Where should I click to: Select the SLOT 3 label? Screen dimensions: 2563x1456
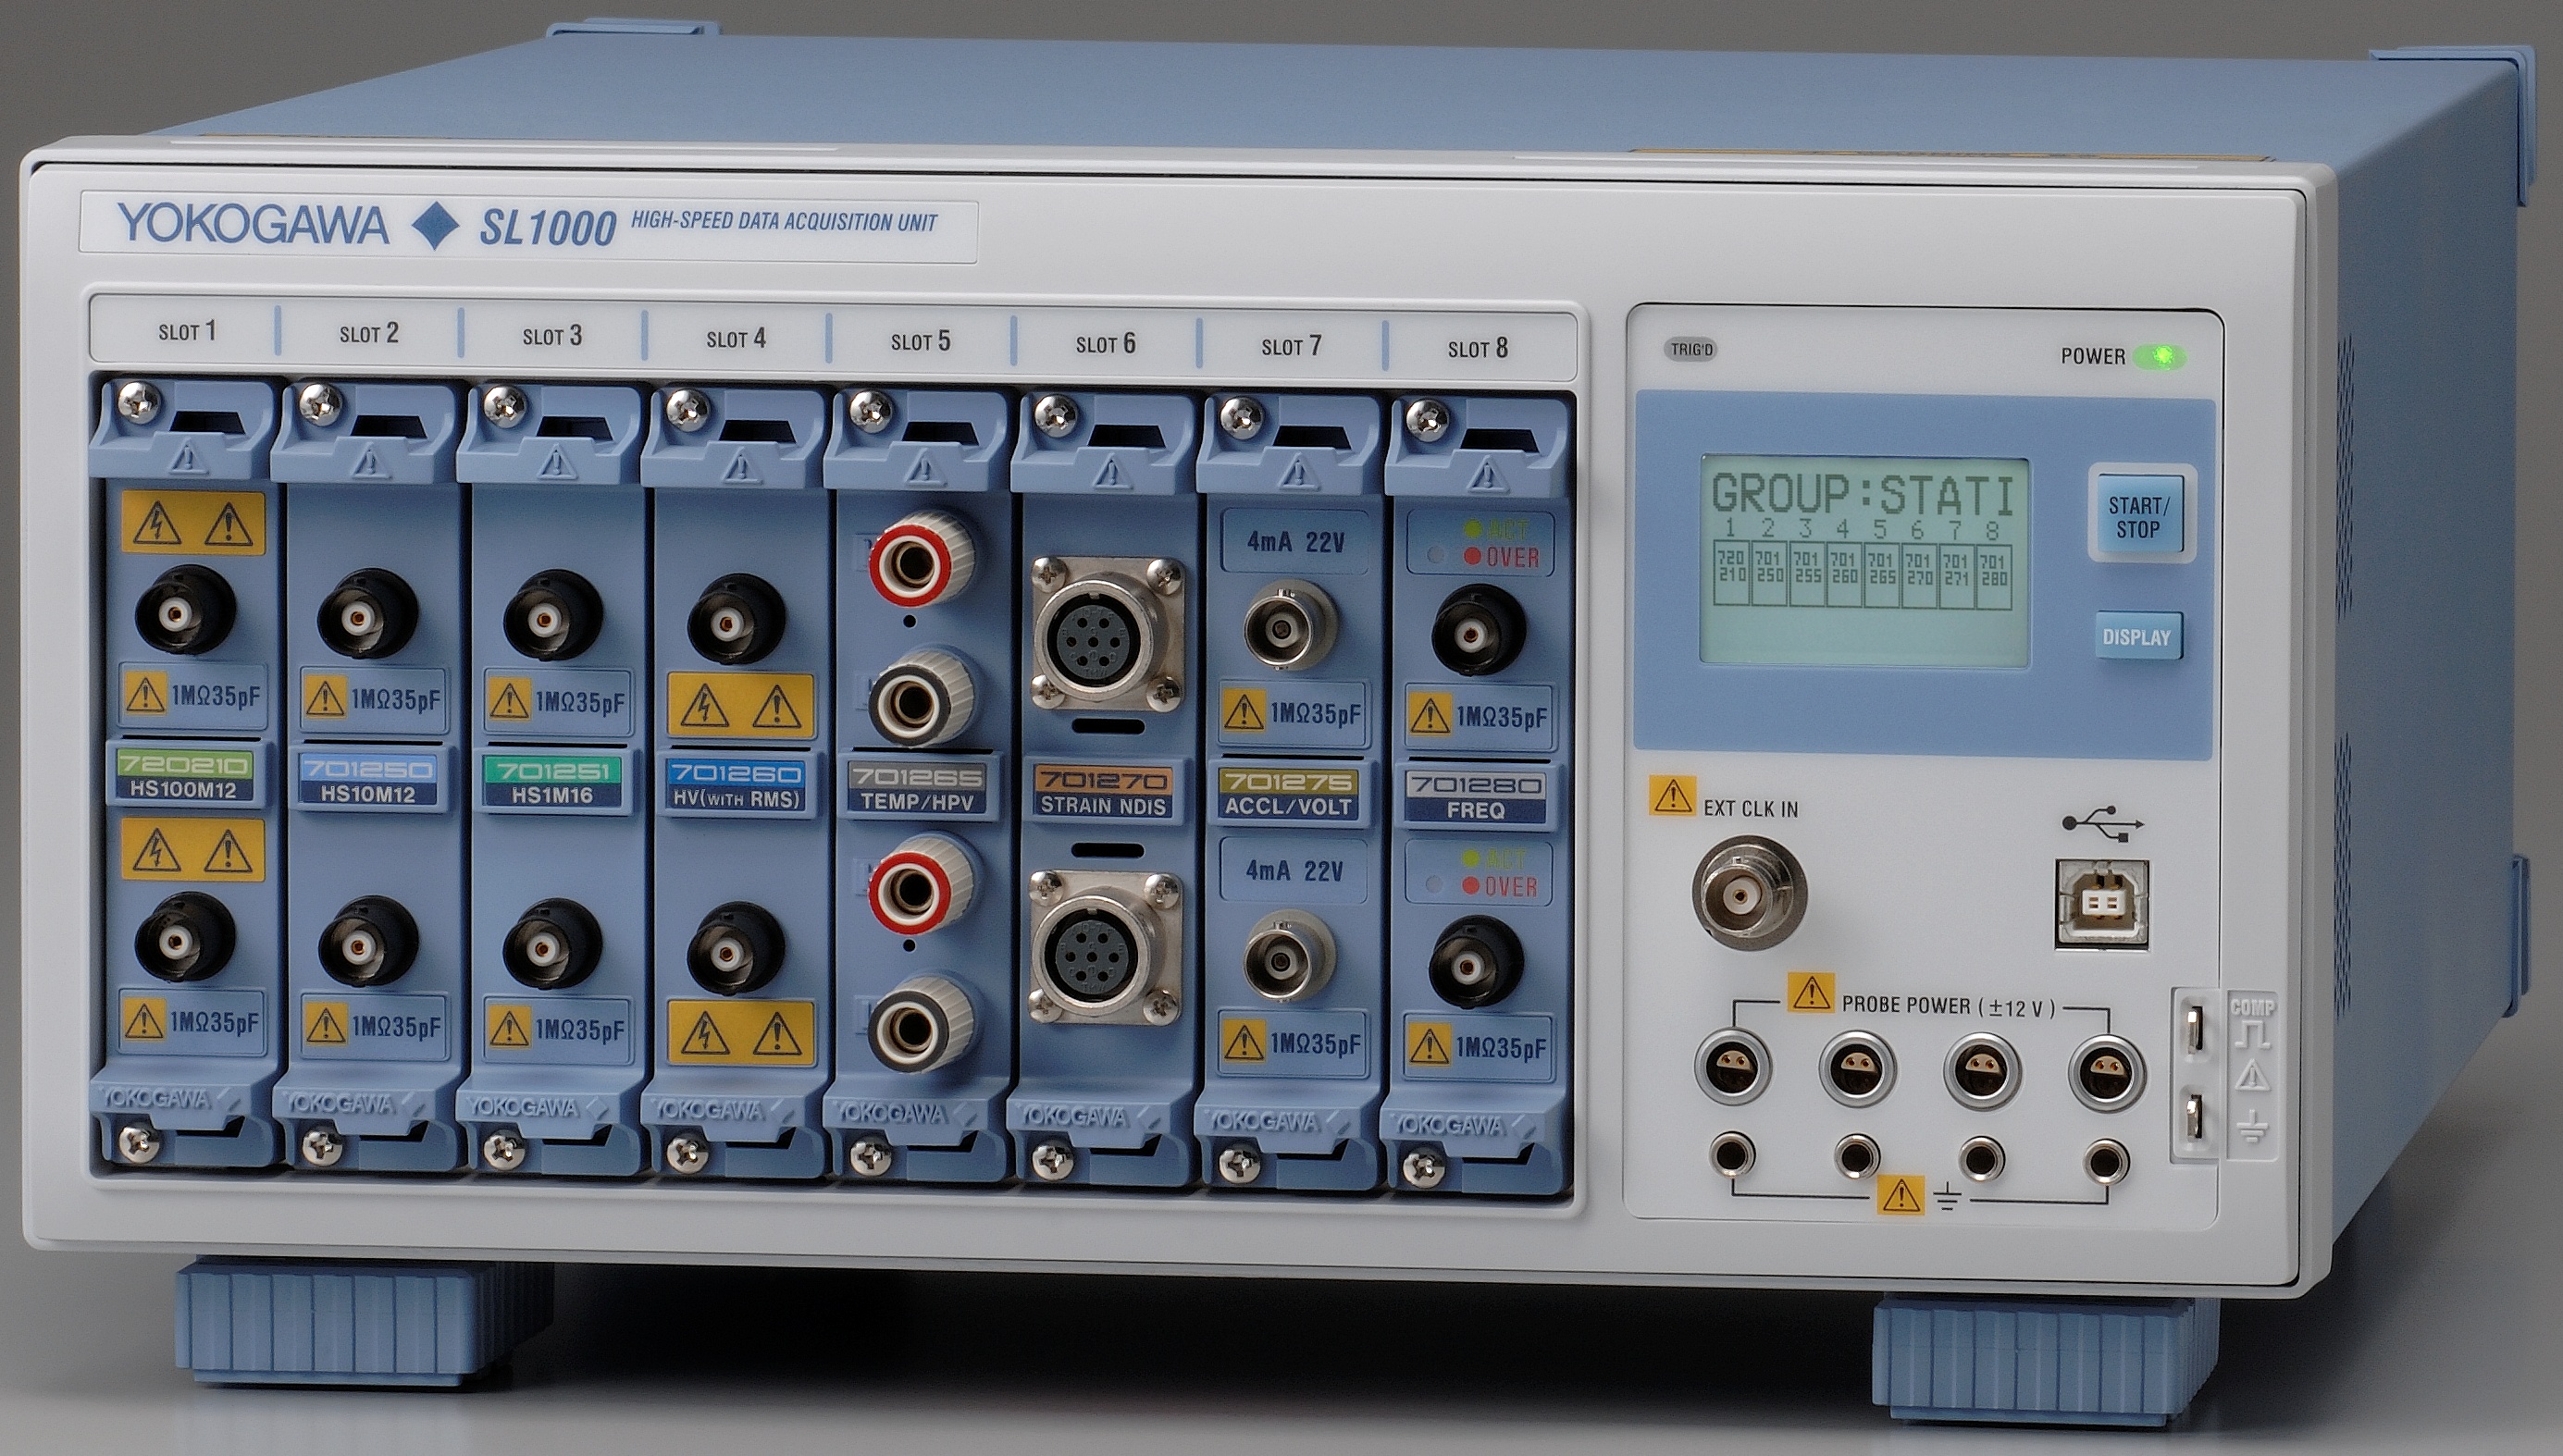(552, 336)
